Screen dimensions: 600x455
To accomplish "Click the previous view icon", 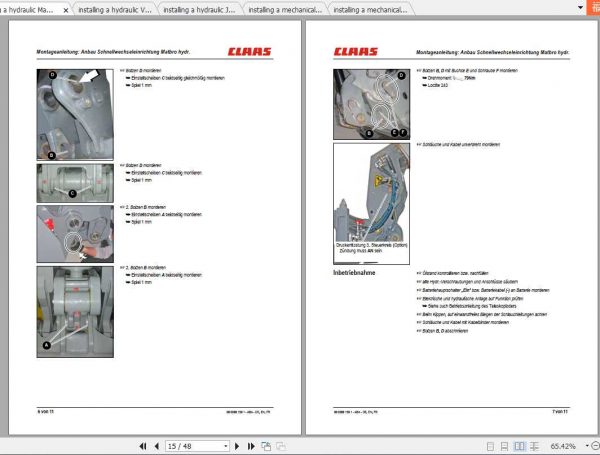I will pyautogui.click(x=266, y=446).
